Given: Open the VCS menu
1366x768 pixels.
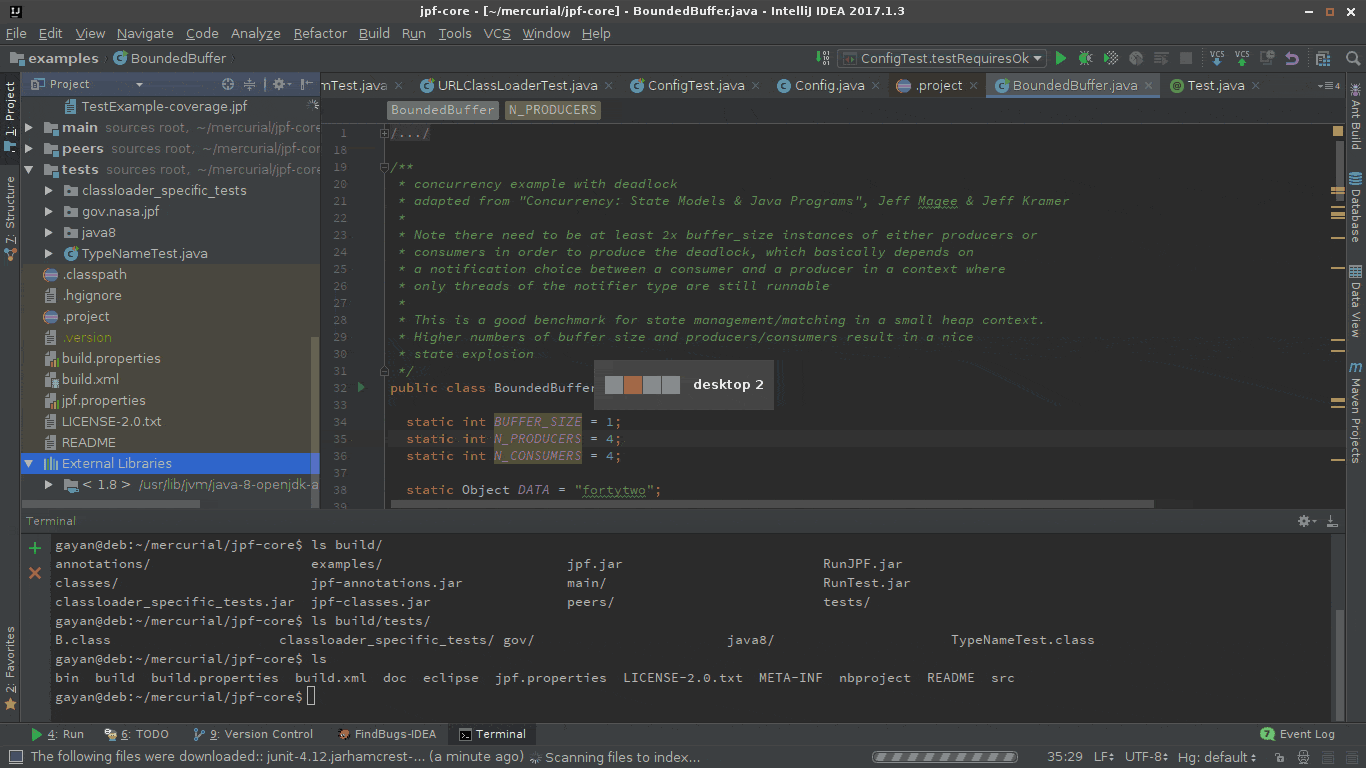Looking at the screenshot, I should click(497, 33).
